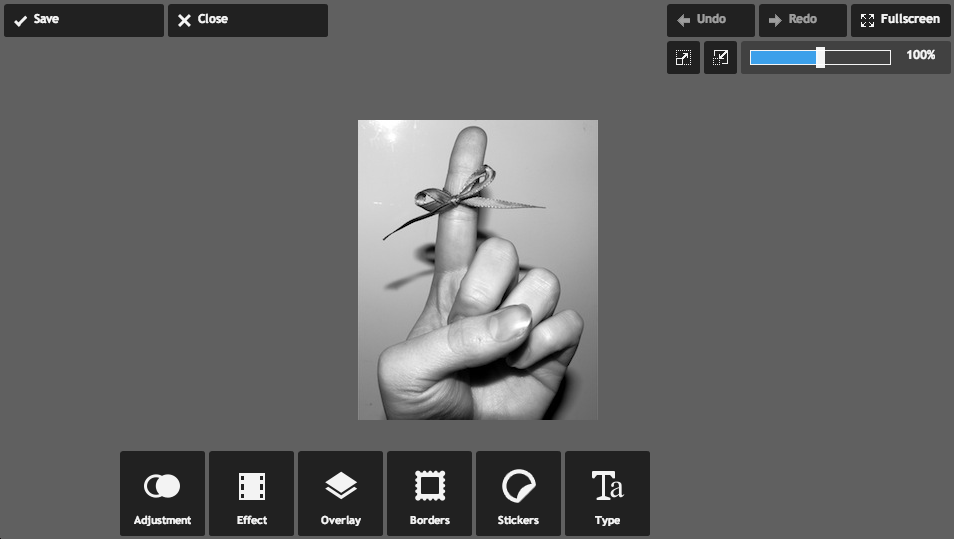Image resolution: width=954 pixels, height=539 pixels.
Task: Switch editor to Fullscreen
Action: pyautogui.click(x=900, y=20)
